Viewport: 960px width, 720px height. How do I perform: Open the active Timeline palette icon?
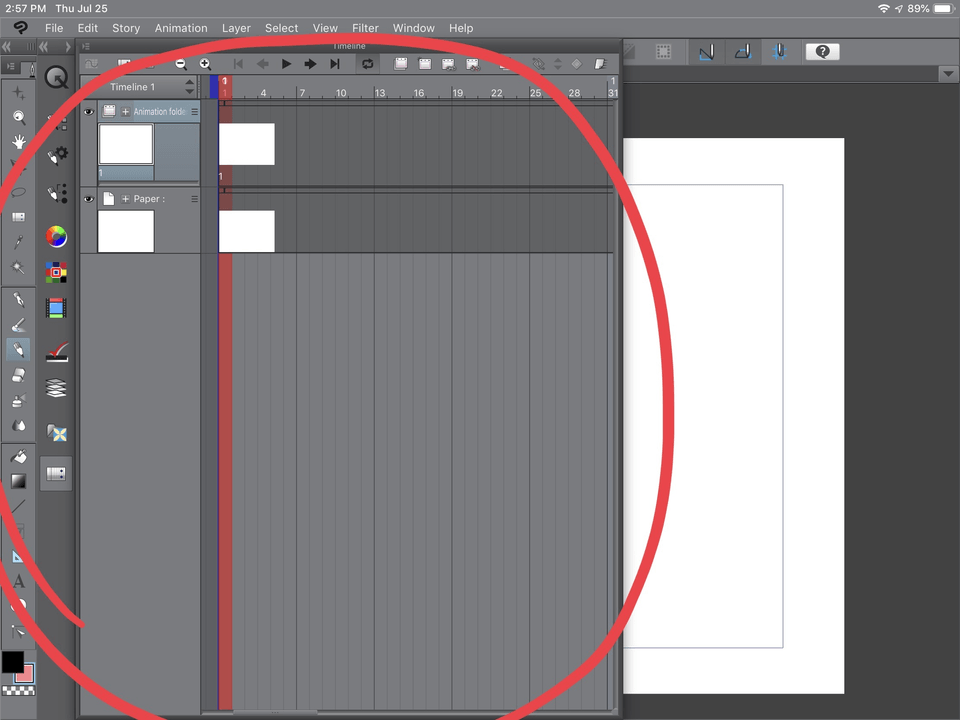[56, 473]
